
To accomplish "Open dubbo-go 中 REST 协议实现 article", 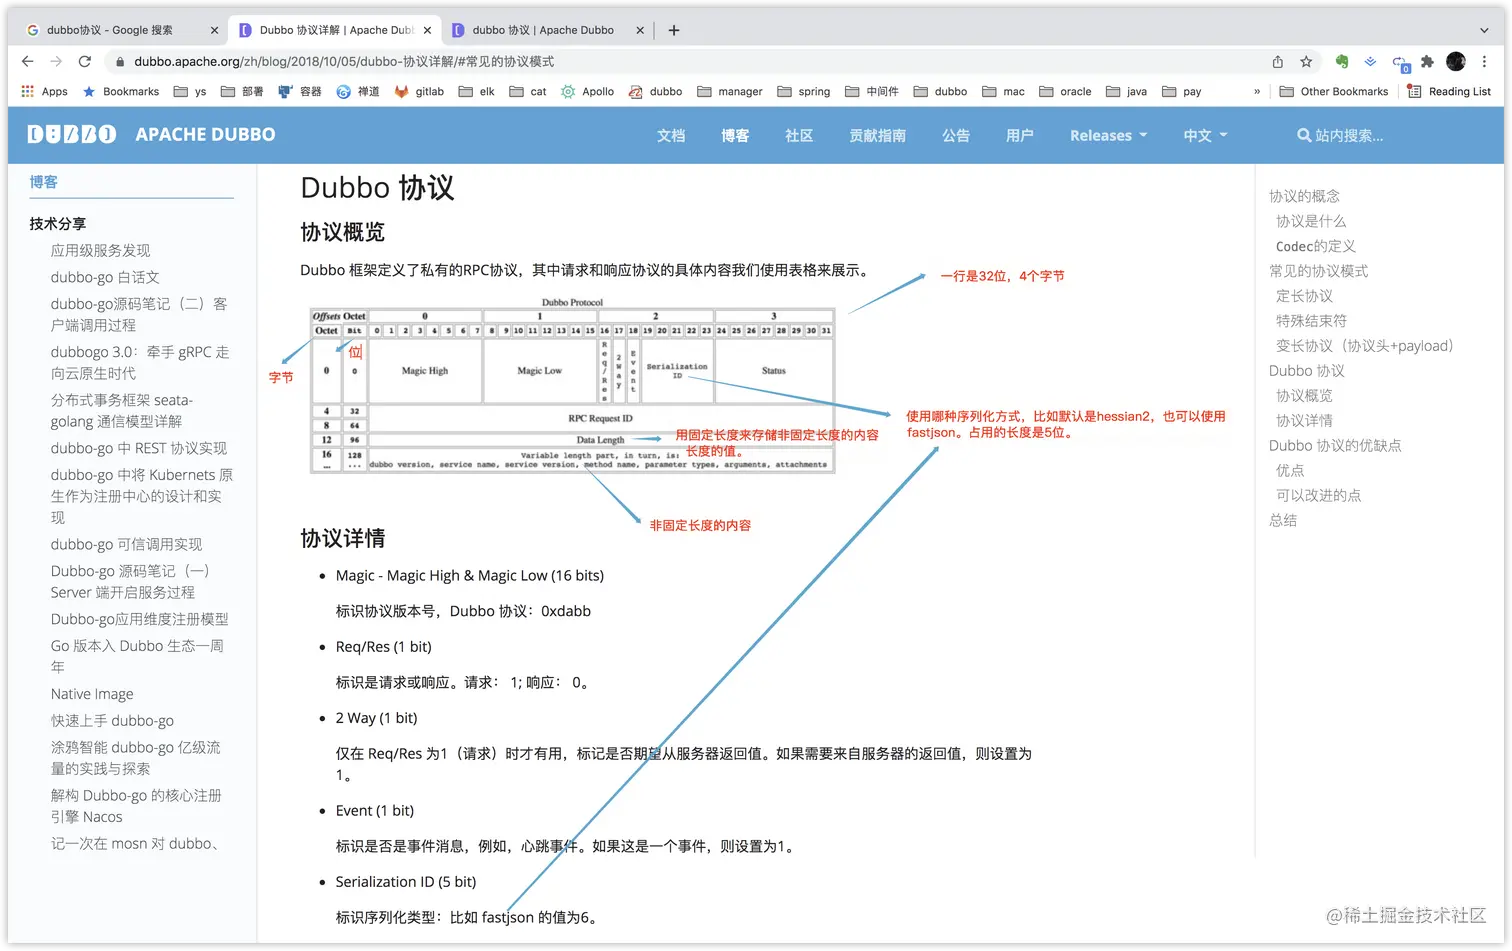I will pyautogui.click(x=139, y=448).
